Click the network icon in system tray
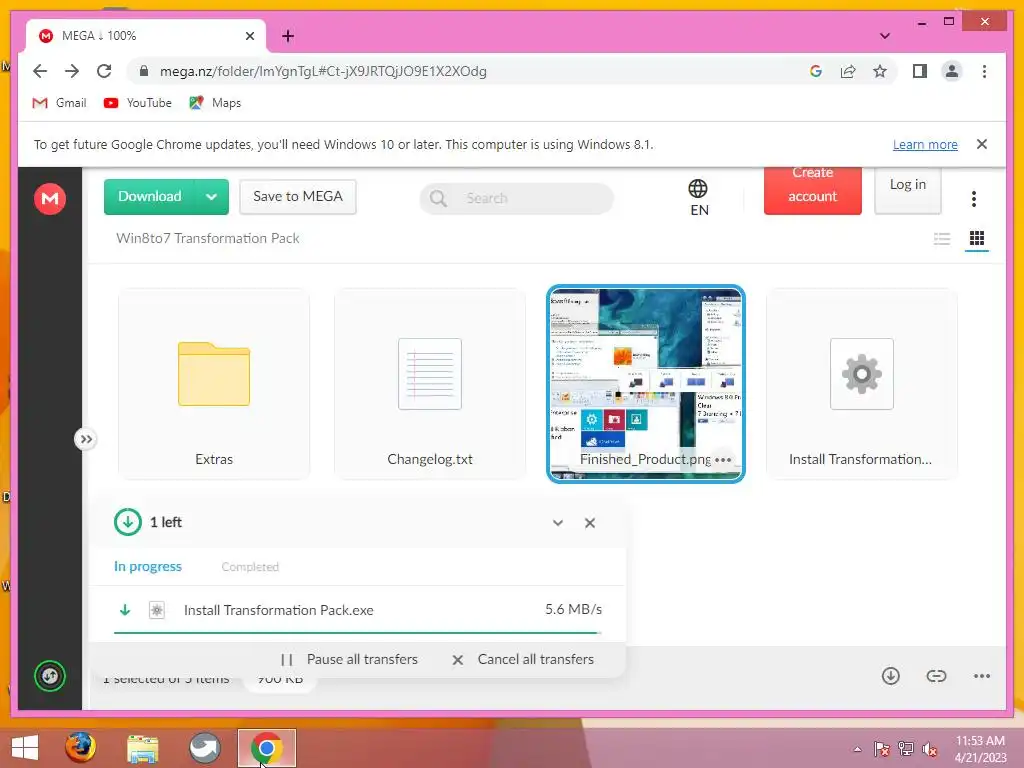The image size is (1024, 768). coord(906,750)
